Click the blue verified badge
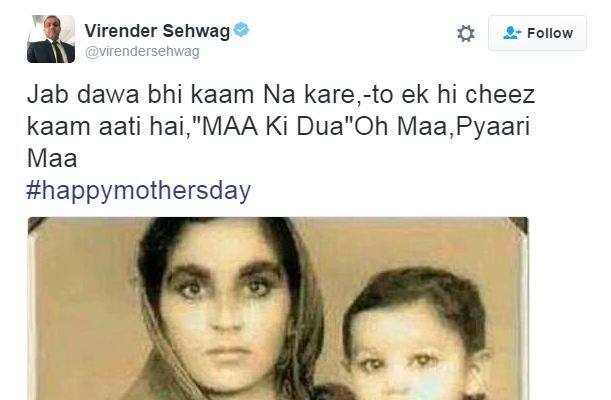Image resolution: width=611 pixels, height=400 pixels. click(242, 30)
